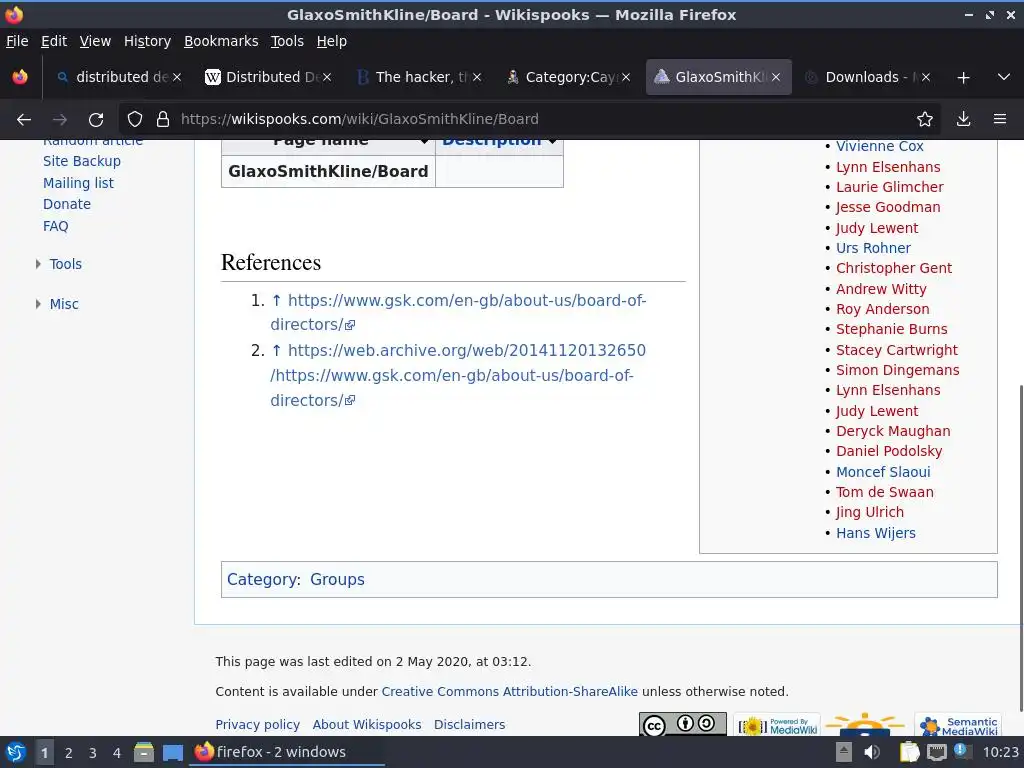The width and height of the screenshot is (1024, 768).
Task: Open the desktop start menu icon
Action: [15, 752]
